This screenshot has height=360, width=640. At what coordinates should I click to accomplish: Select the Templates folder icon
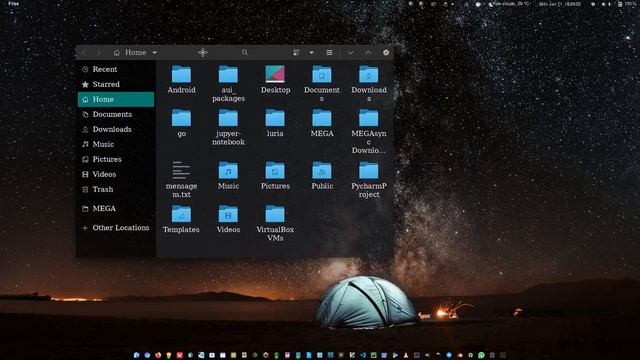(x=181, y=214)
